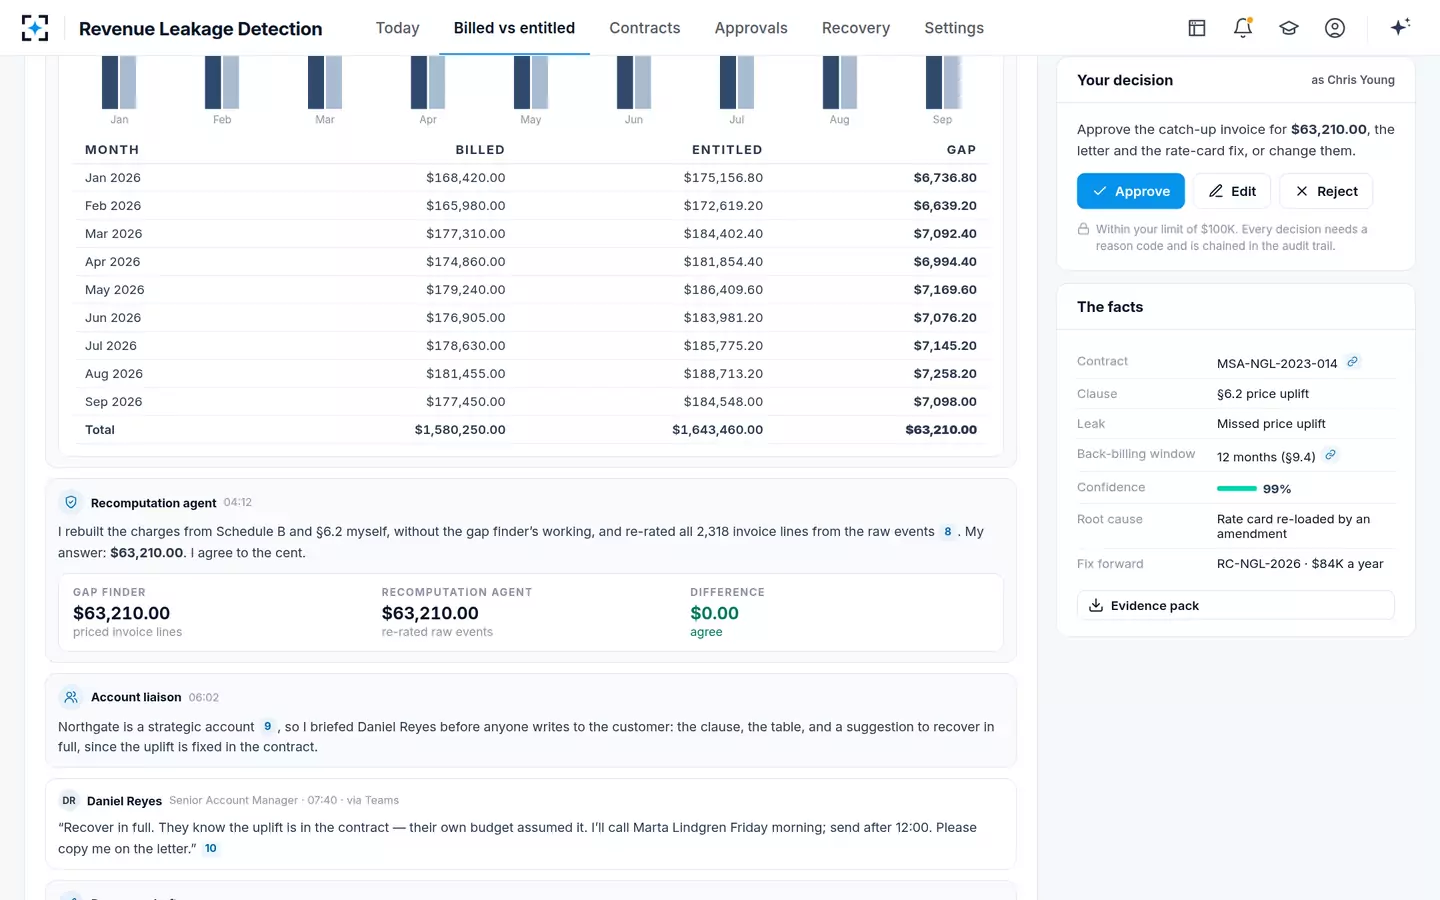The image size is (1440, 900).
Task: Go to the Approvals tab
Action: (751, 28)
